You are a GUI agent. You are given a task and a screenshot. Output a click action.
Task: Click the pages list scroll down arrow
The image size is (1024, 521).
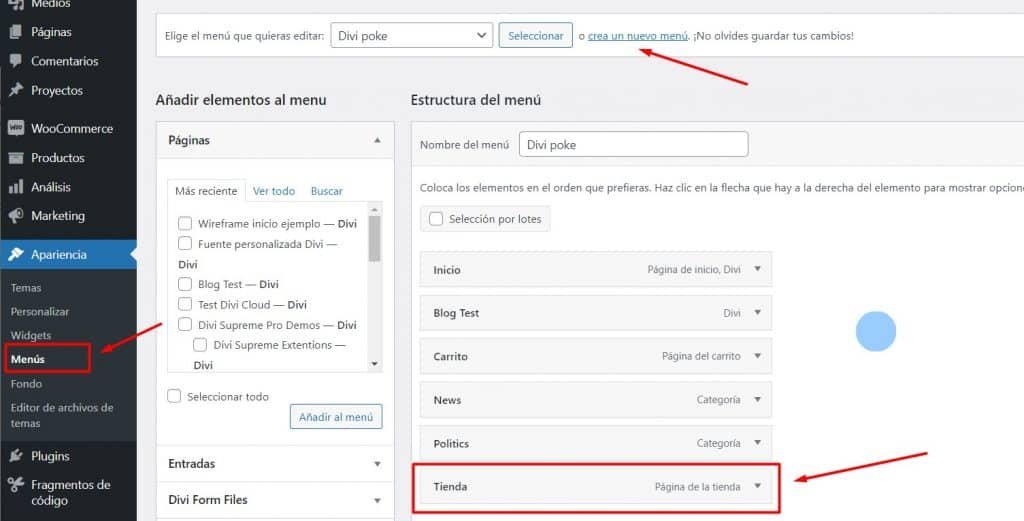[x=374, y=364]
